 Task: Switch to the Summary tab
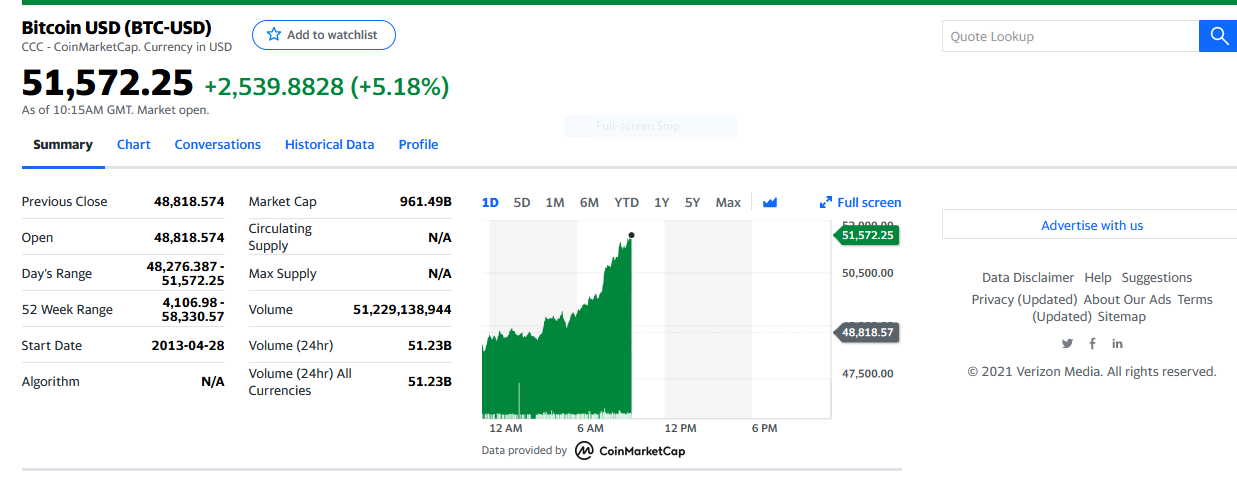click(x=63, y=144)
